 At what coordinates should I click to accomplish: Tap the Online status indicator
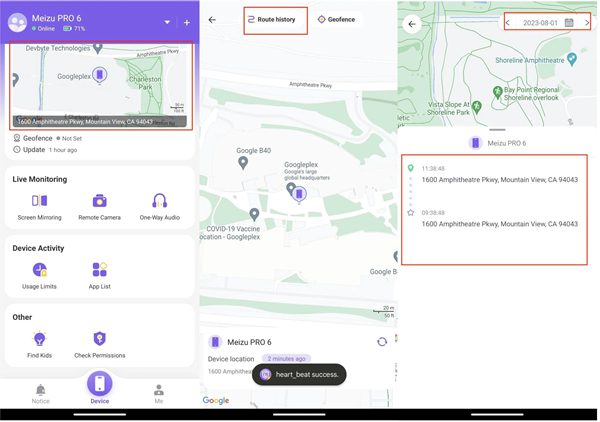coord(43,29)
